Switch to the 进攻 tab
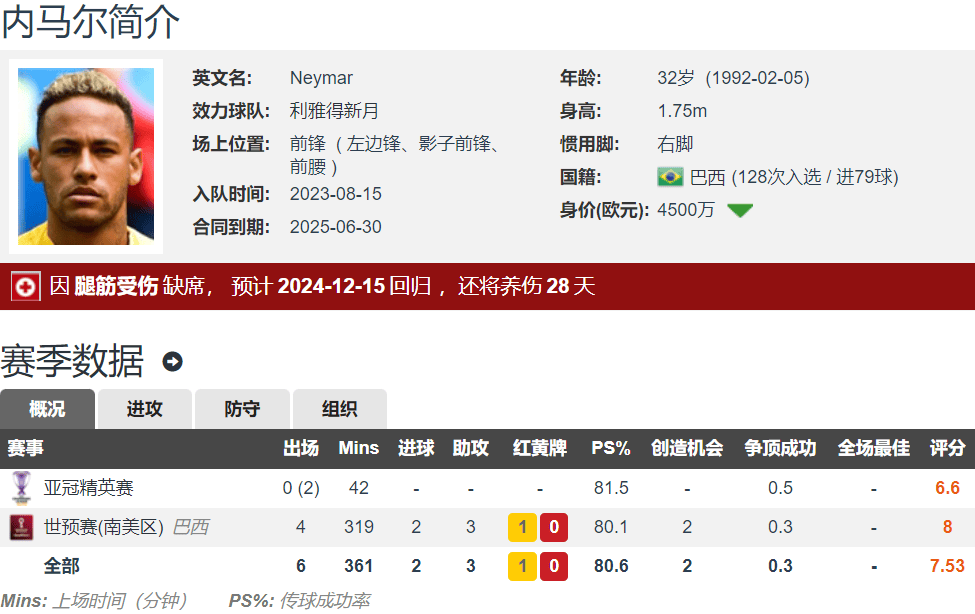 pyautogui.click(x=144, y=409)
